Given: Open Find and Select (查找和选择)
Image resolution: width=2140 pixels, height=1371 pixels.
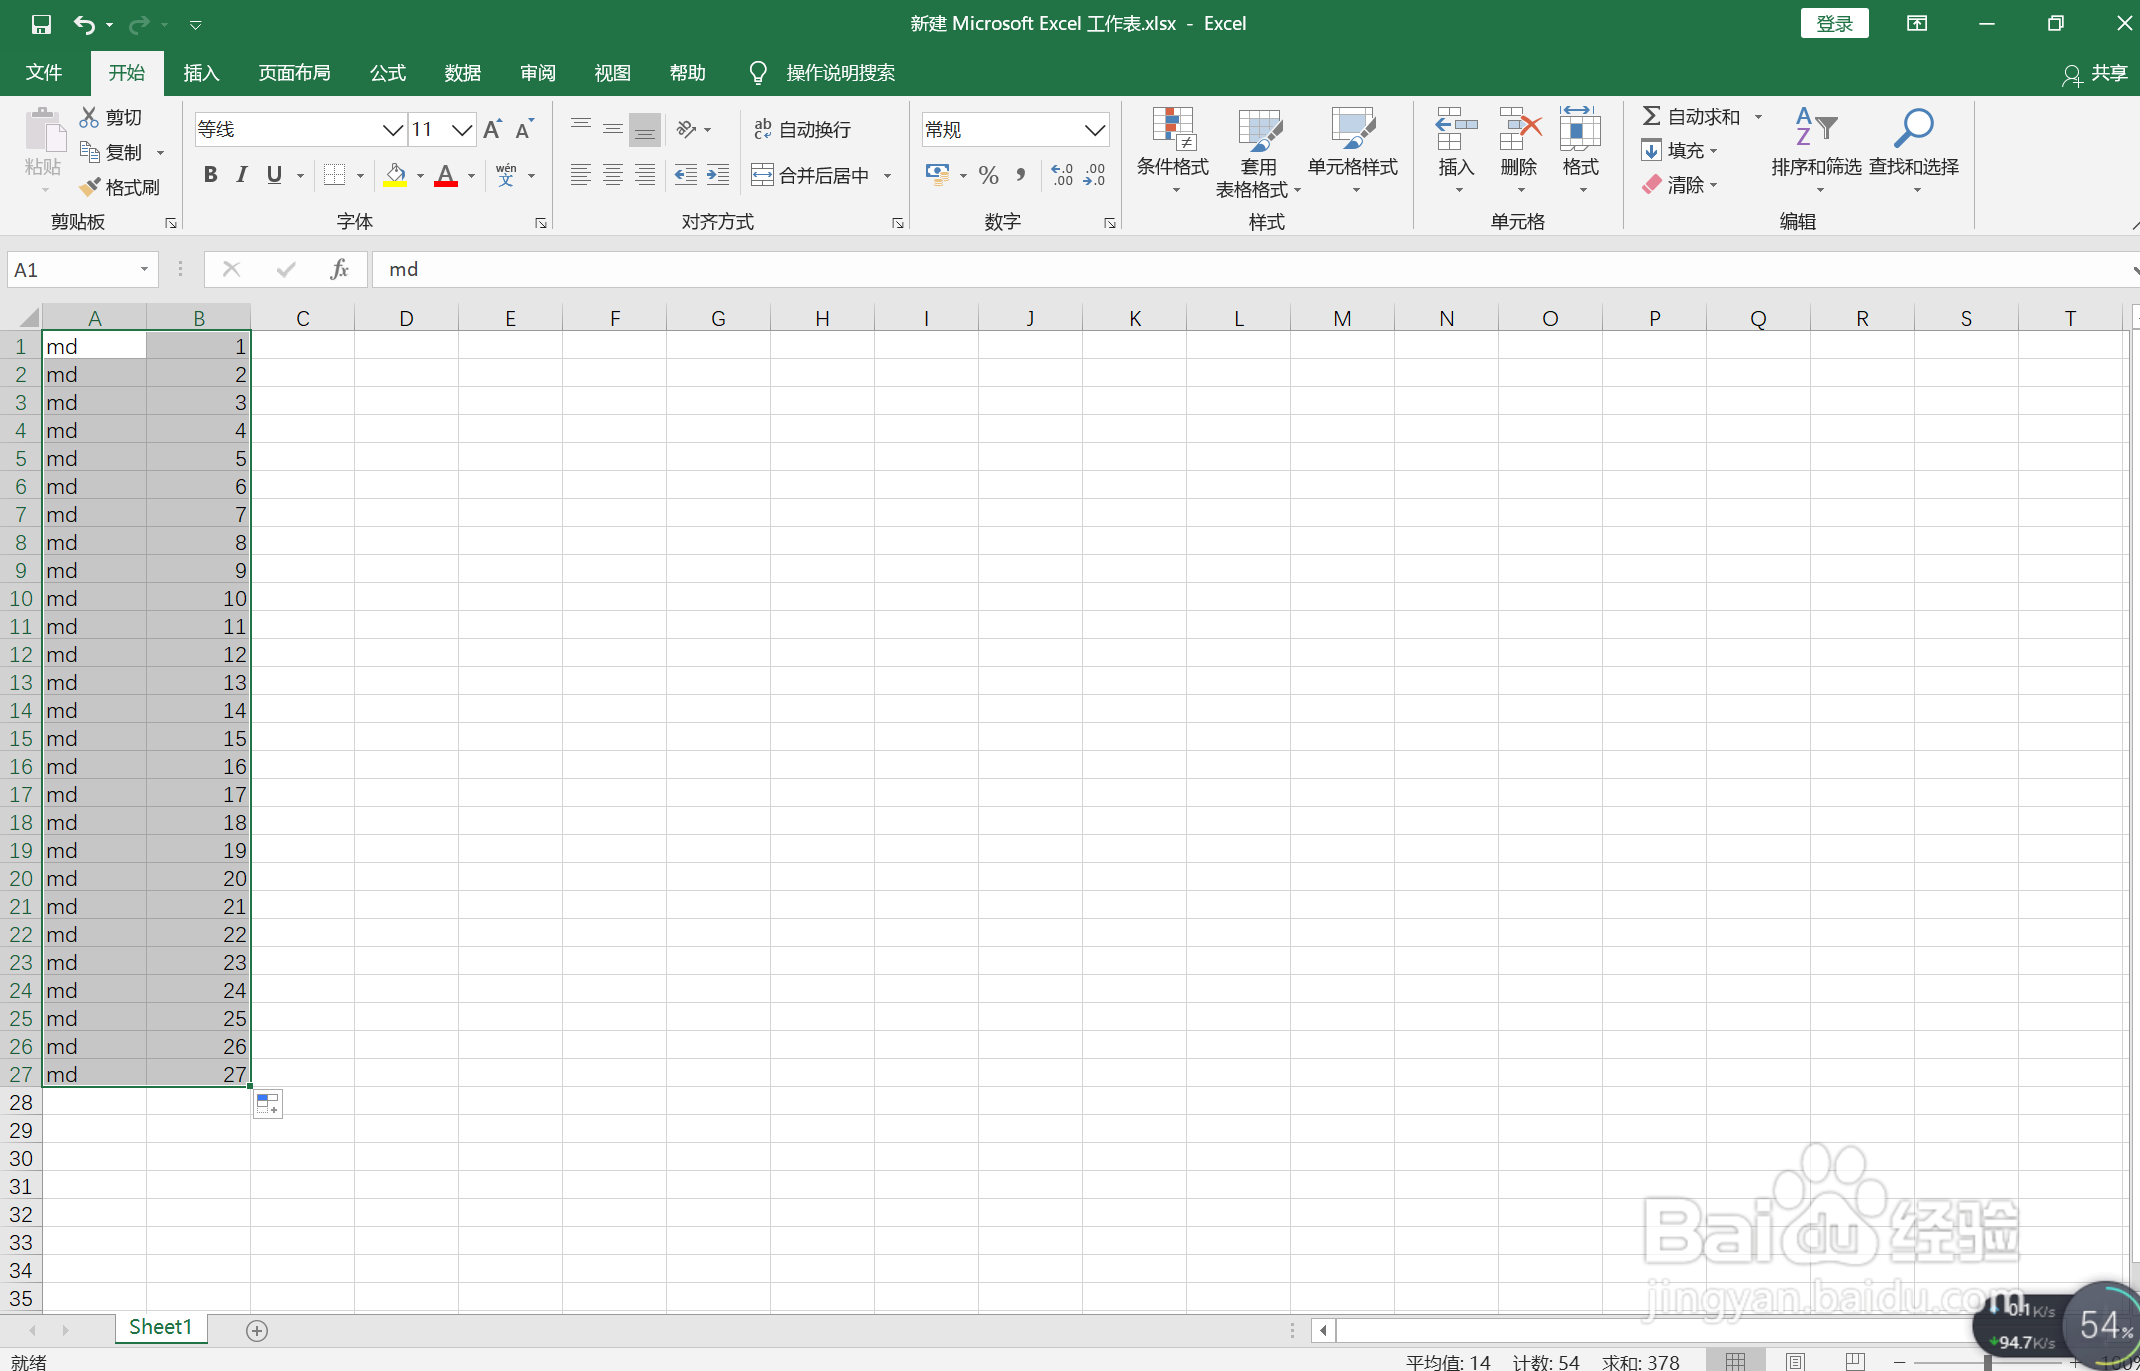Looking at the screenshot, I should (1914, 151).
